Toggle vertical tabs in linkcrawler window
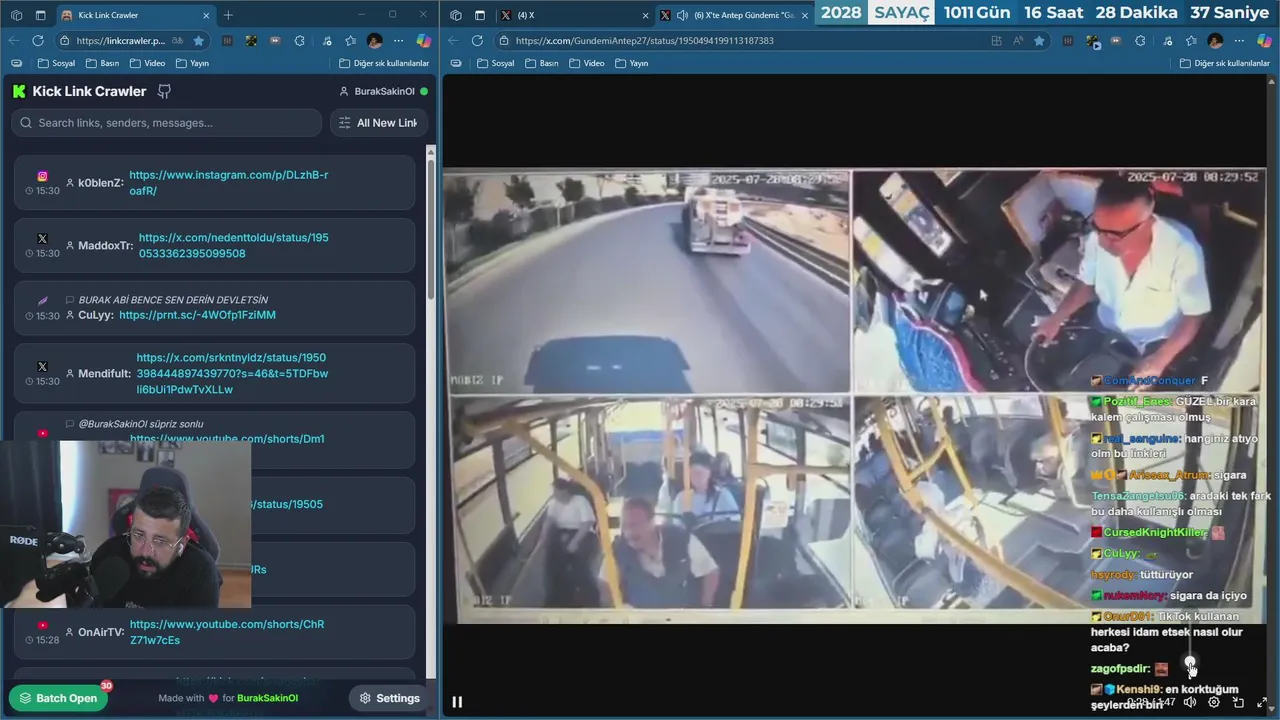This screenshot has width=1280, height=720. [40, 15]
